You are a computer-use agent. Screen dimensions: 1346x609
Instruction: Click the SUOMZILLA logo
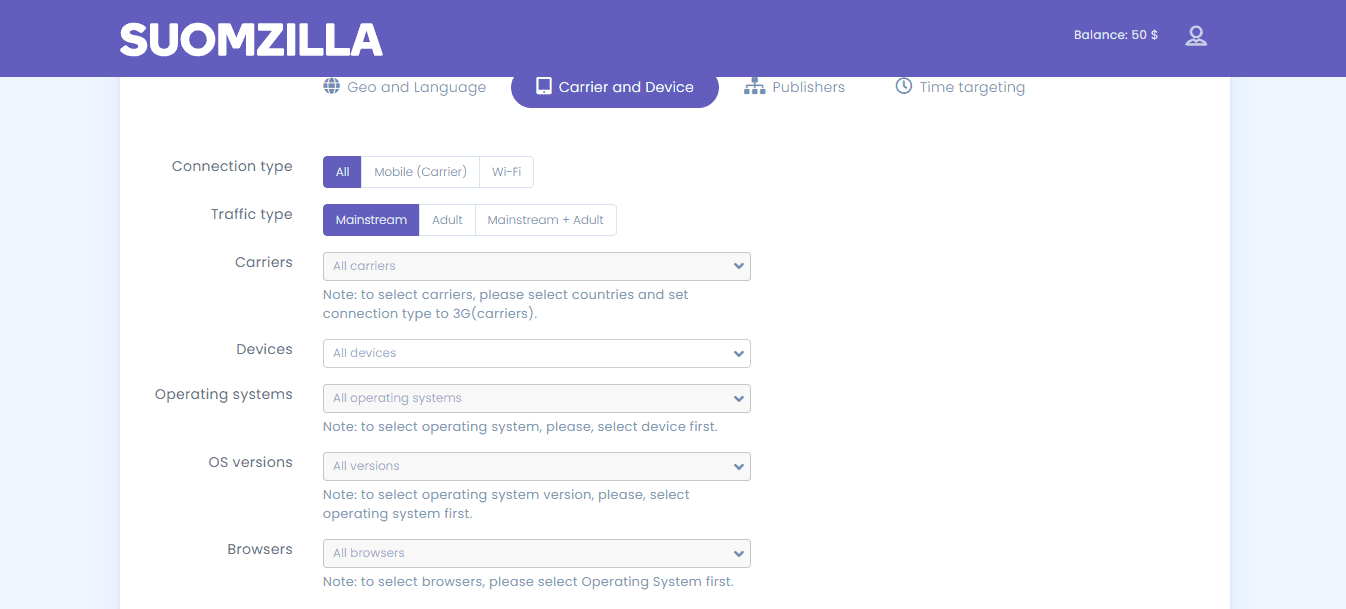click(x=250, y=38)
